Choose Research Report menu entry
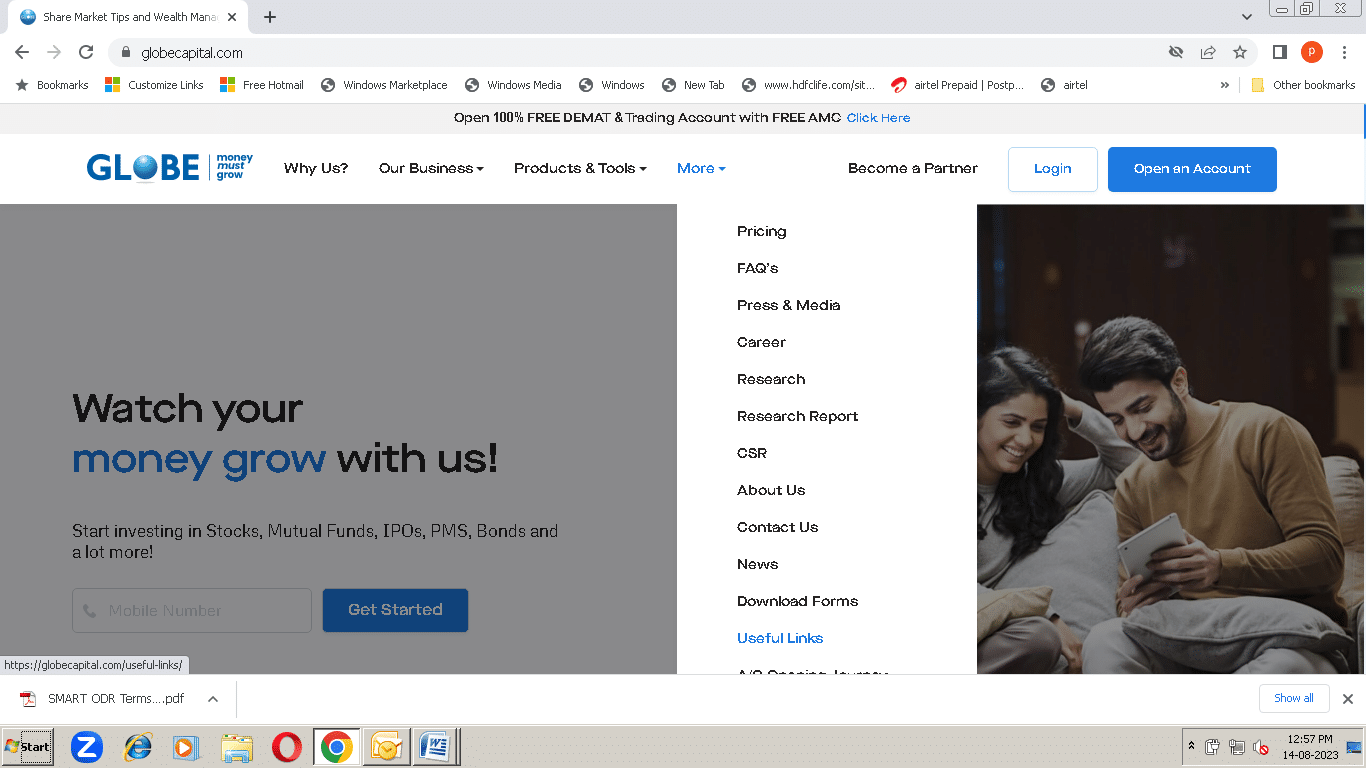 797,416
